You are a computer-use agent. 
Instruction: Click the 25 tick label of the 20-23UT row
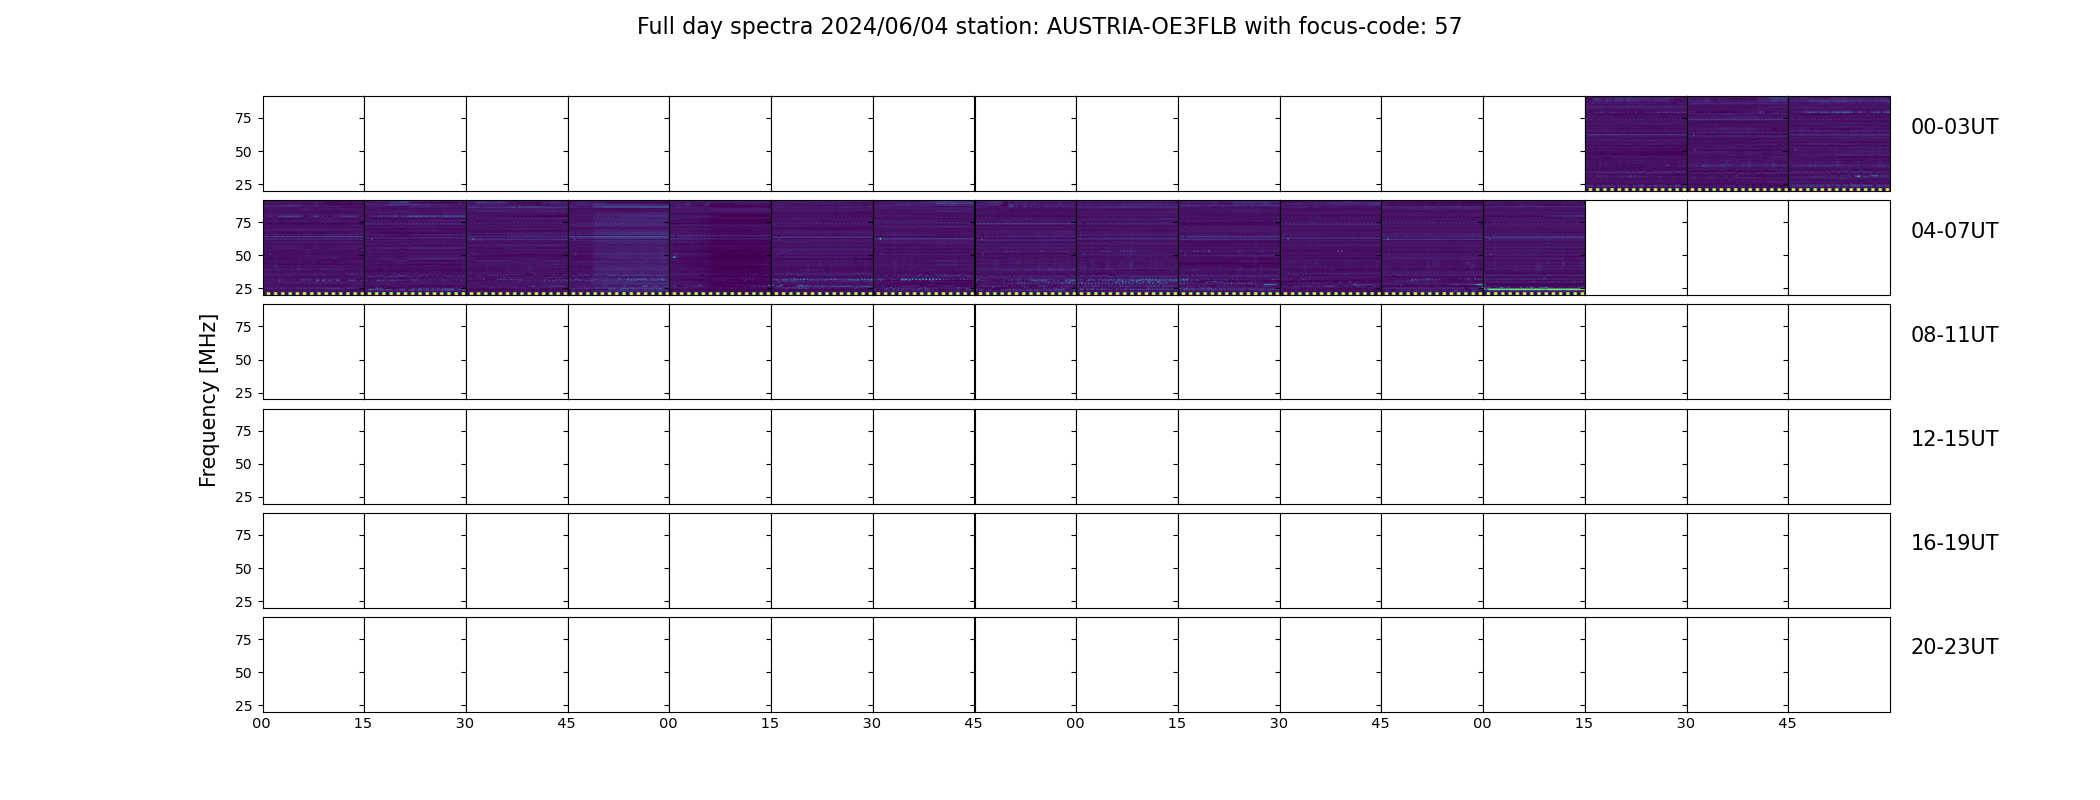tap(243, 706)
